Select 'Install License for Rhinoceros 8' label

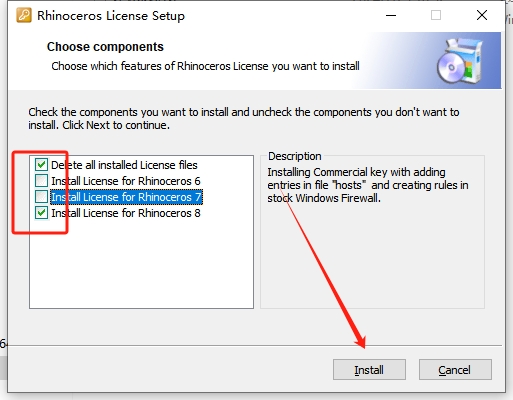coord(126,213)
